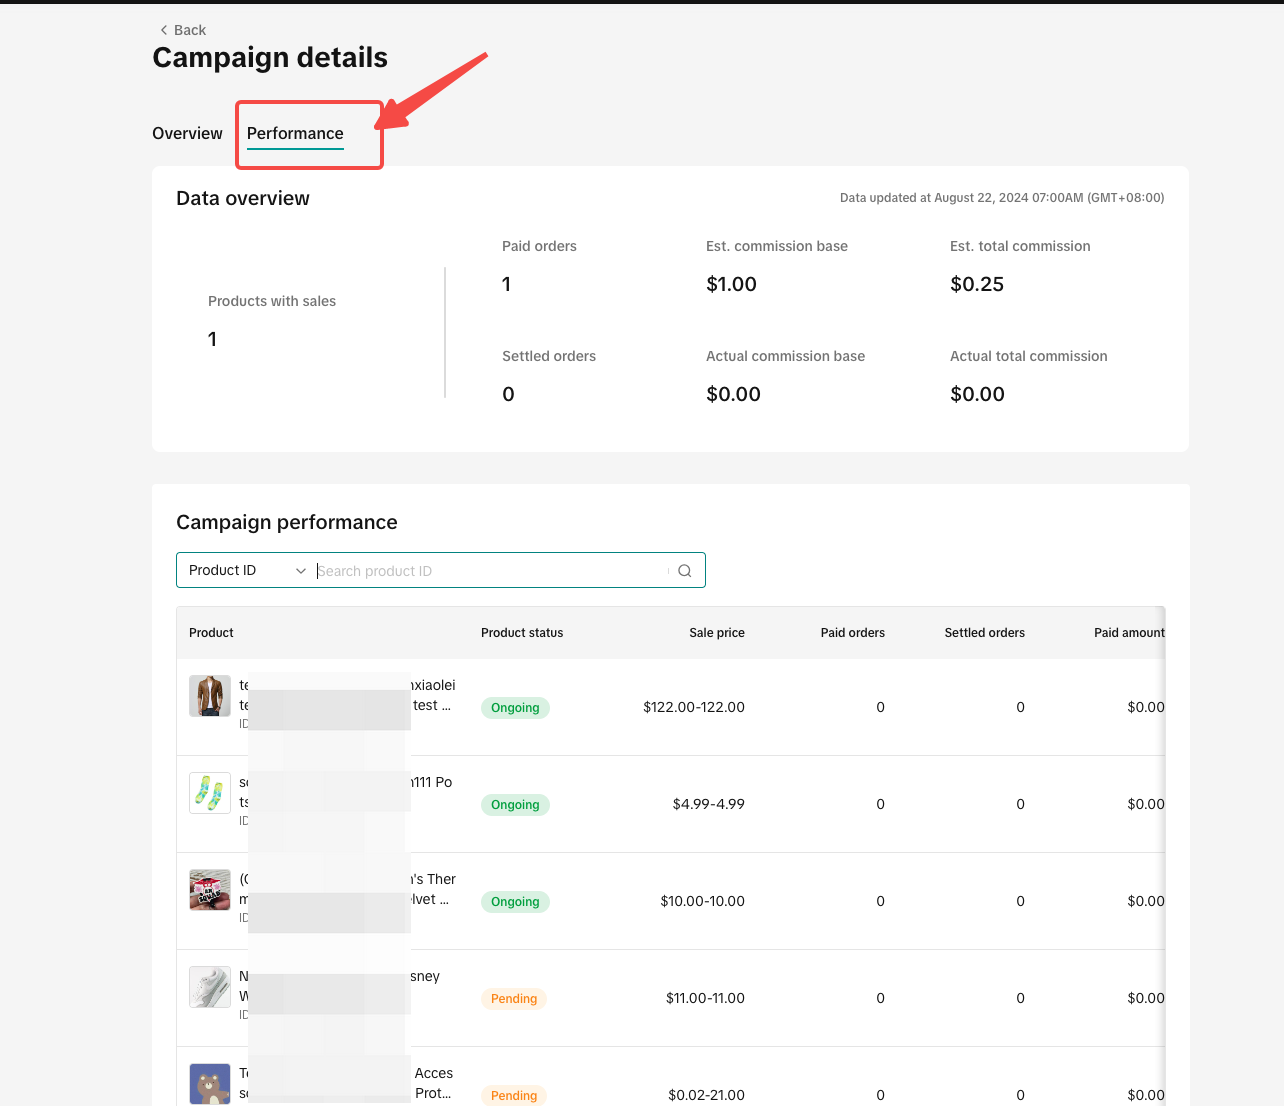Click the Est. total commission value
This screenshot has height=1106, width=1284.
click(x=977, y=284)
